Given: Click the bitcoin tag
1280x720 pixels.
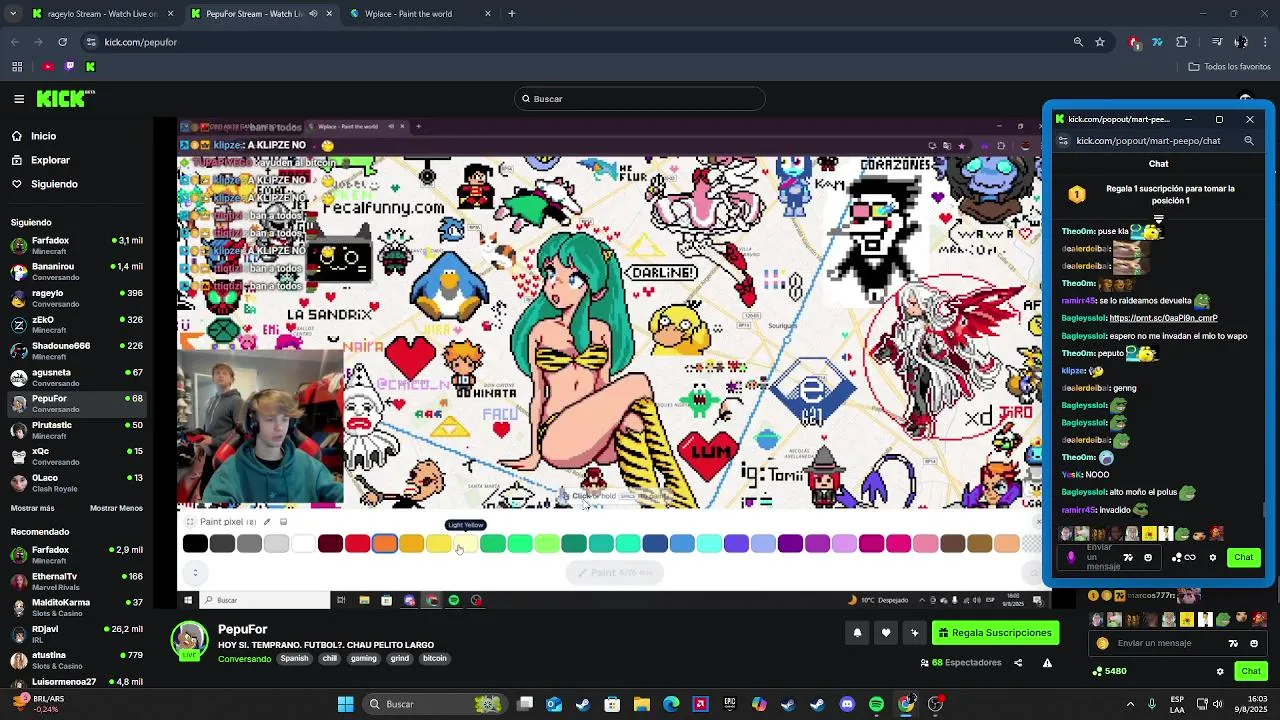Looking at the screenshot, I should point(434,659).
